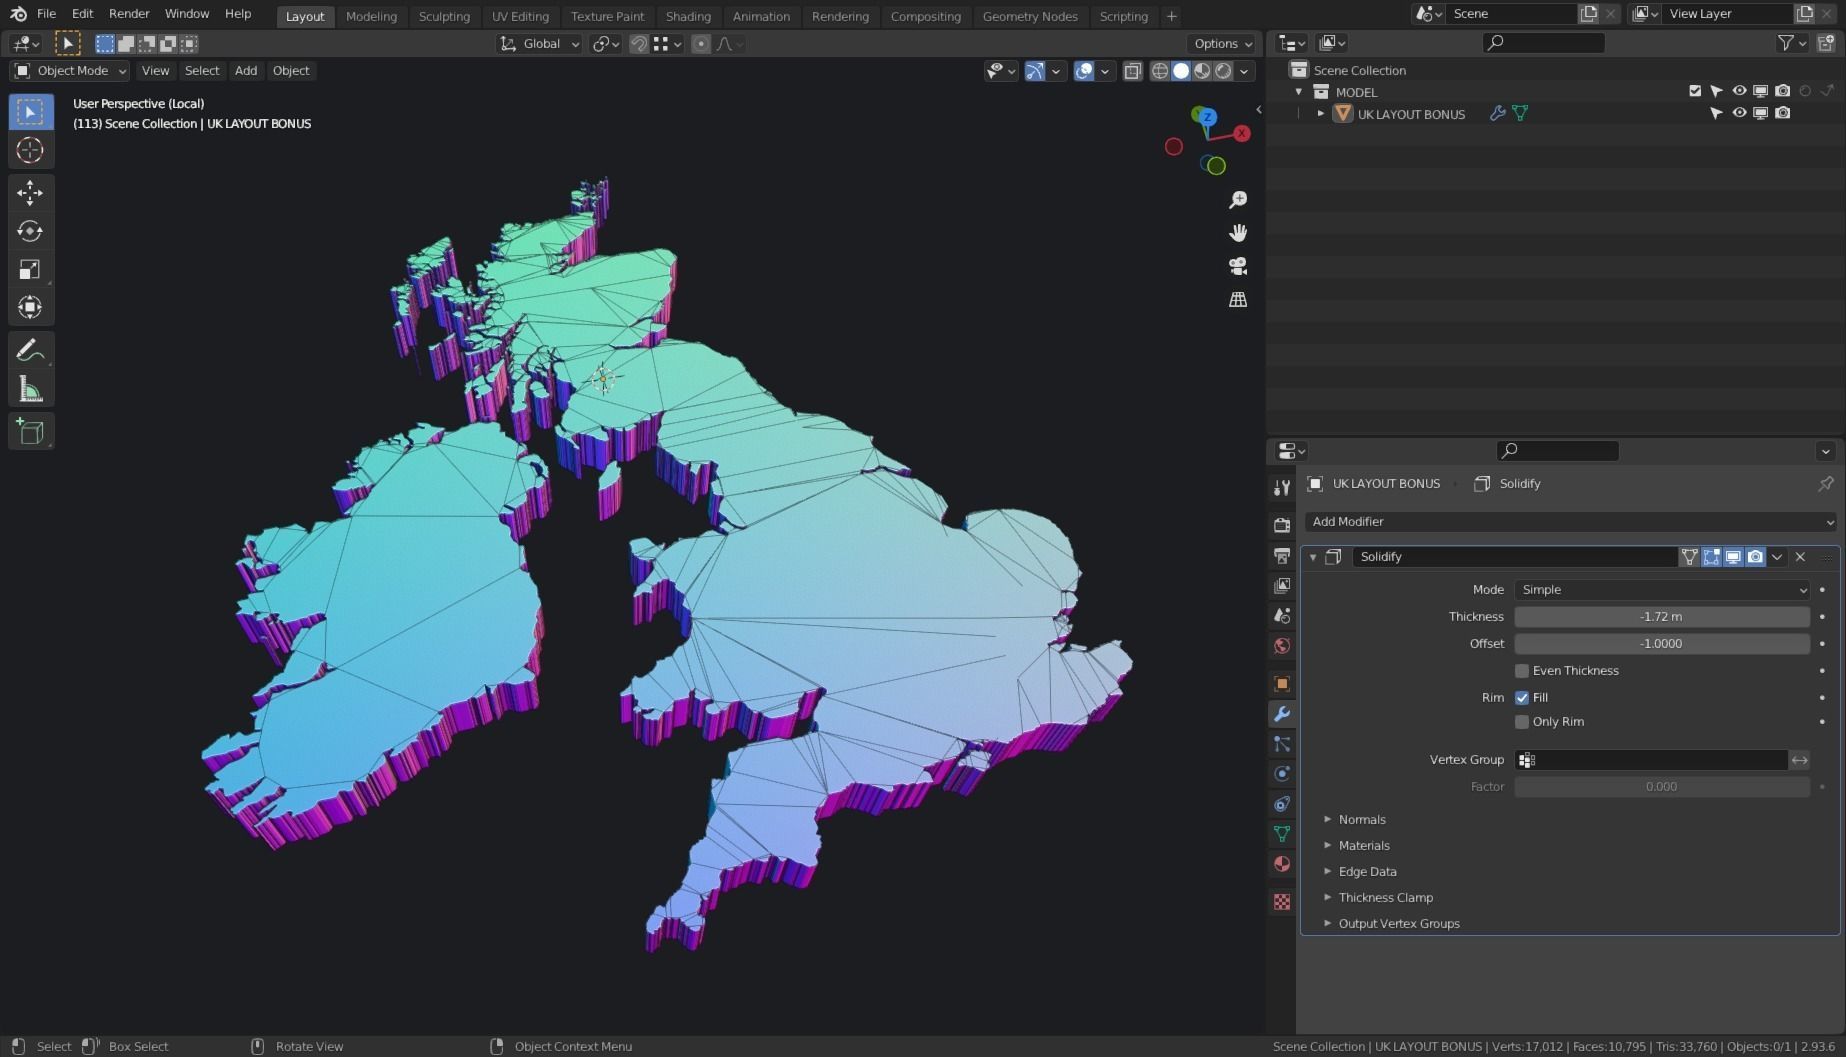Toggle the camera view icon
This screenshot has height=1057, width=1846.
(1238, 266)
